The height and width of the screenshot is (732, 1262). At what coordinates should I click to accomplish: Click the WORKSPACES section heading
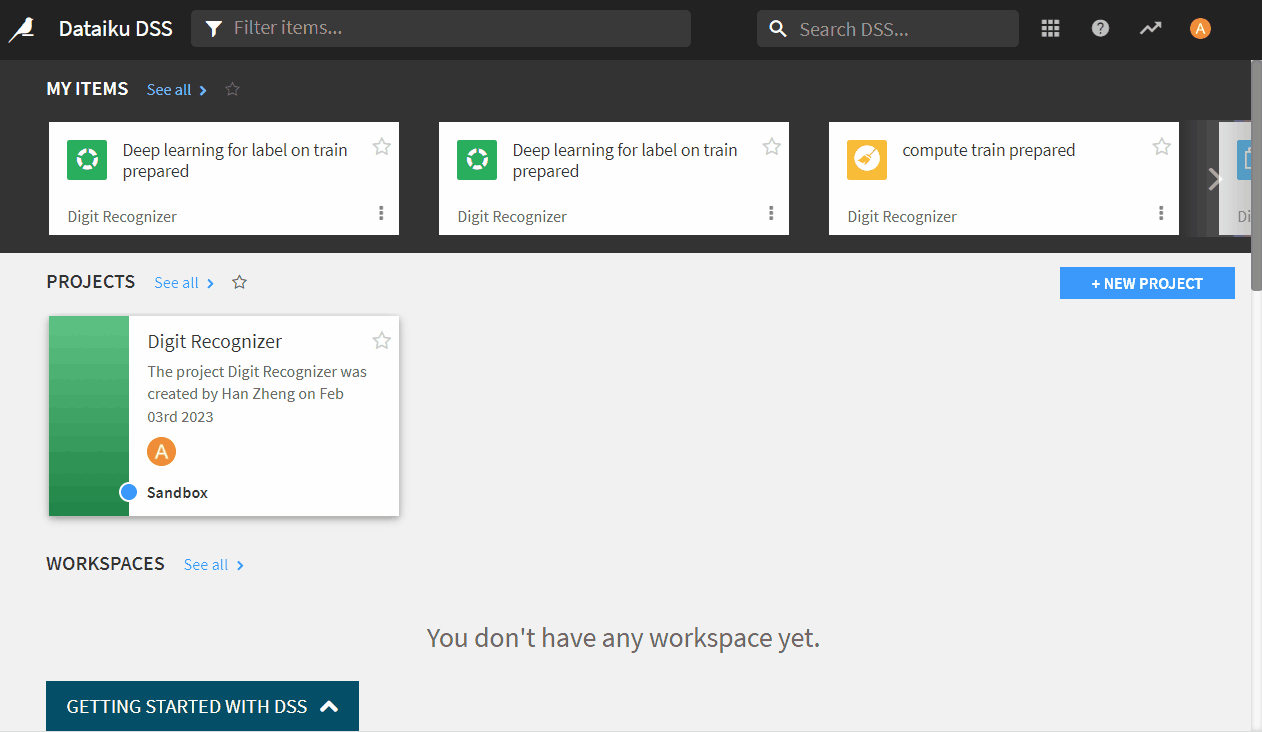pyautogui.click(x=105, y=564)
